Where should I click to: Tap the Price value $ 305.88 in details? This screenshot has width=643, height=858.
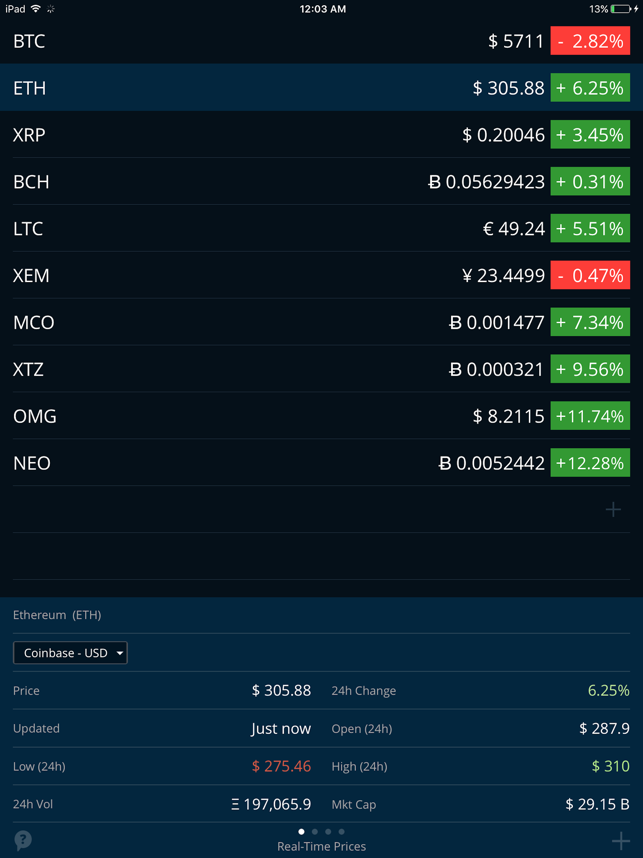click(281, 691)
